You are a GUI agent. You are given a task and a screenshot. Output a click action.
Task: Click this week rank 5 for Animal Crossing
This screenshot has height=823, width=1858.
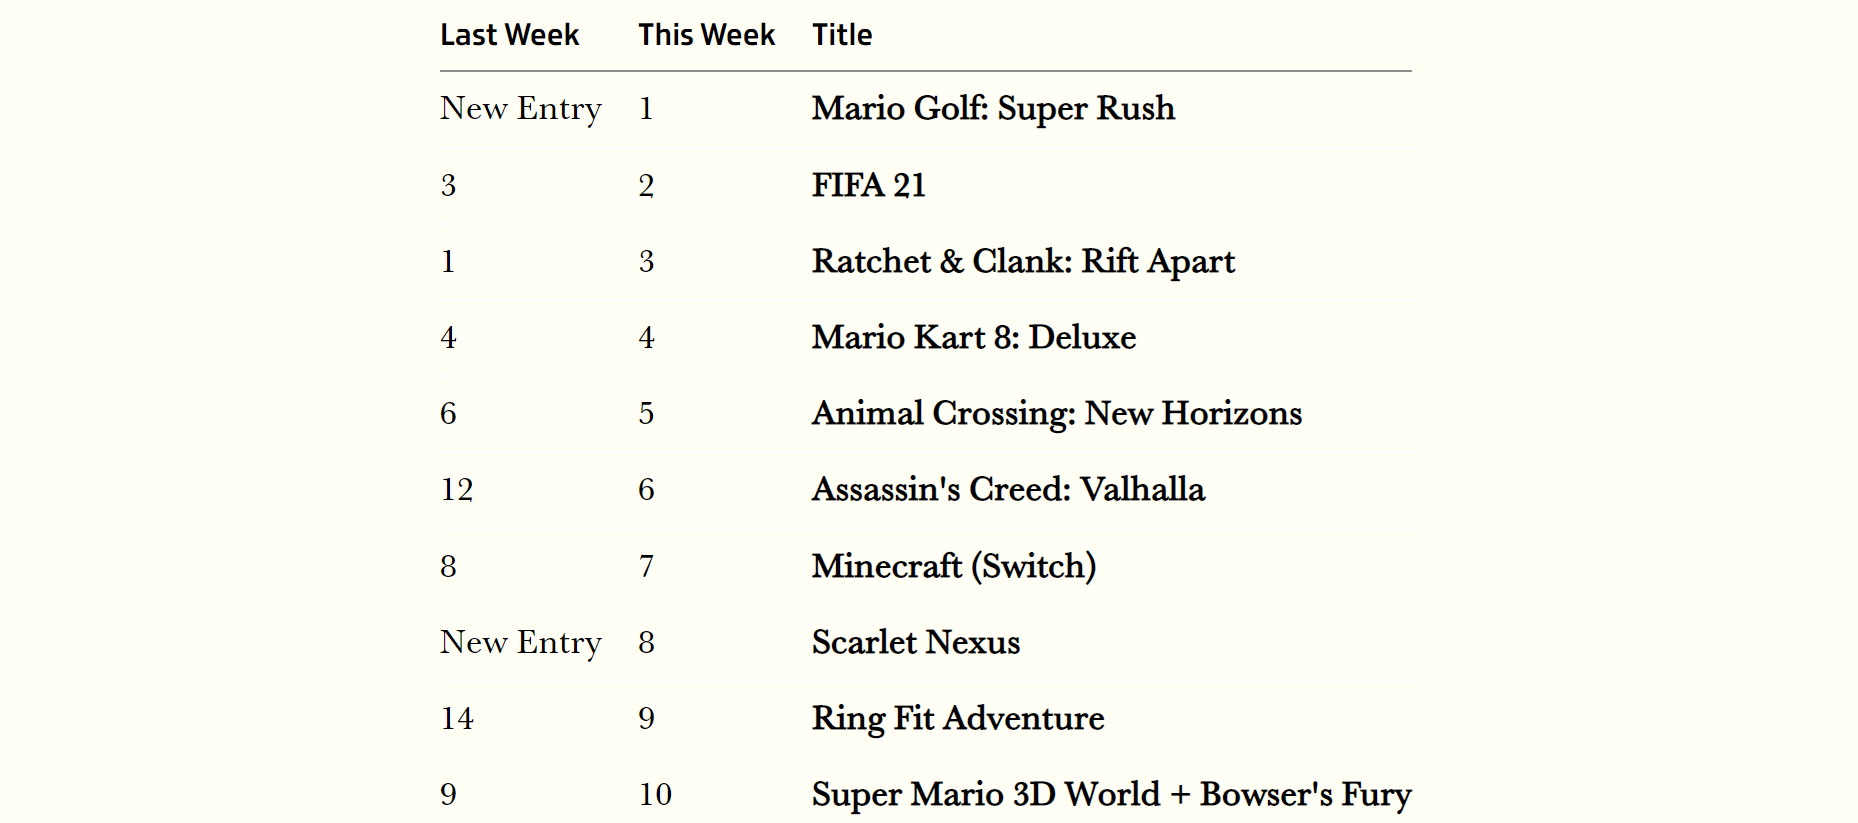click(646, 413)
